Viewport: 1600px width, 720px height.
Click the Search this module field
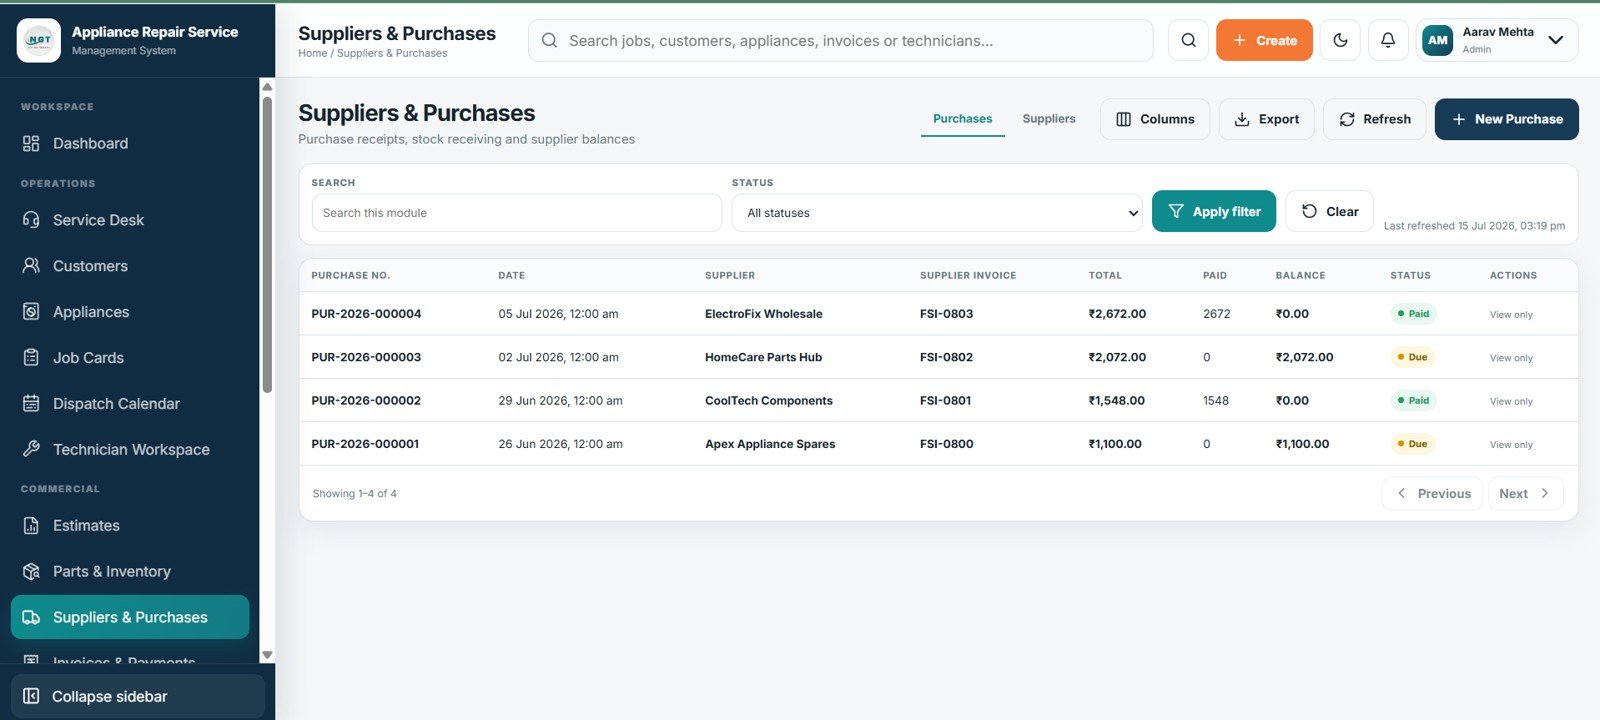click(x=516, y=213)
